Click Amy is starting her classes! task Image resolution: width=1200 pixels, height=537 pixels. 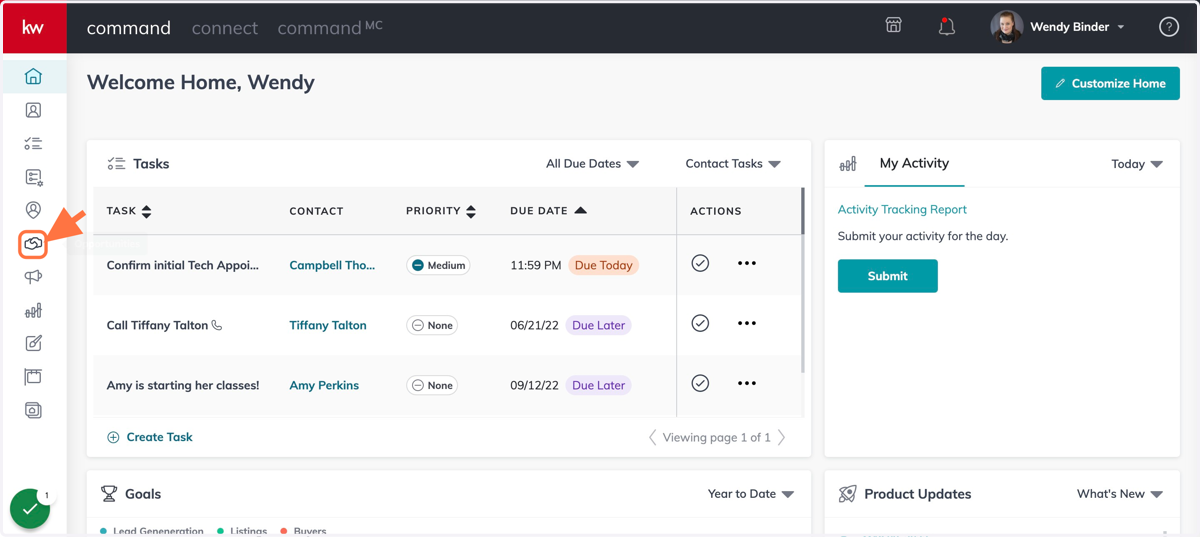click(183, 385)
